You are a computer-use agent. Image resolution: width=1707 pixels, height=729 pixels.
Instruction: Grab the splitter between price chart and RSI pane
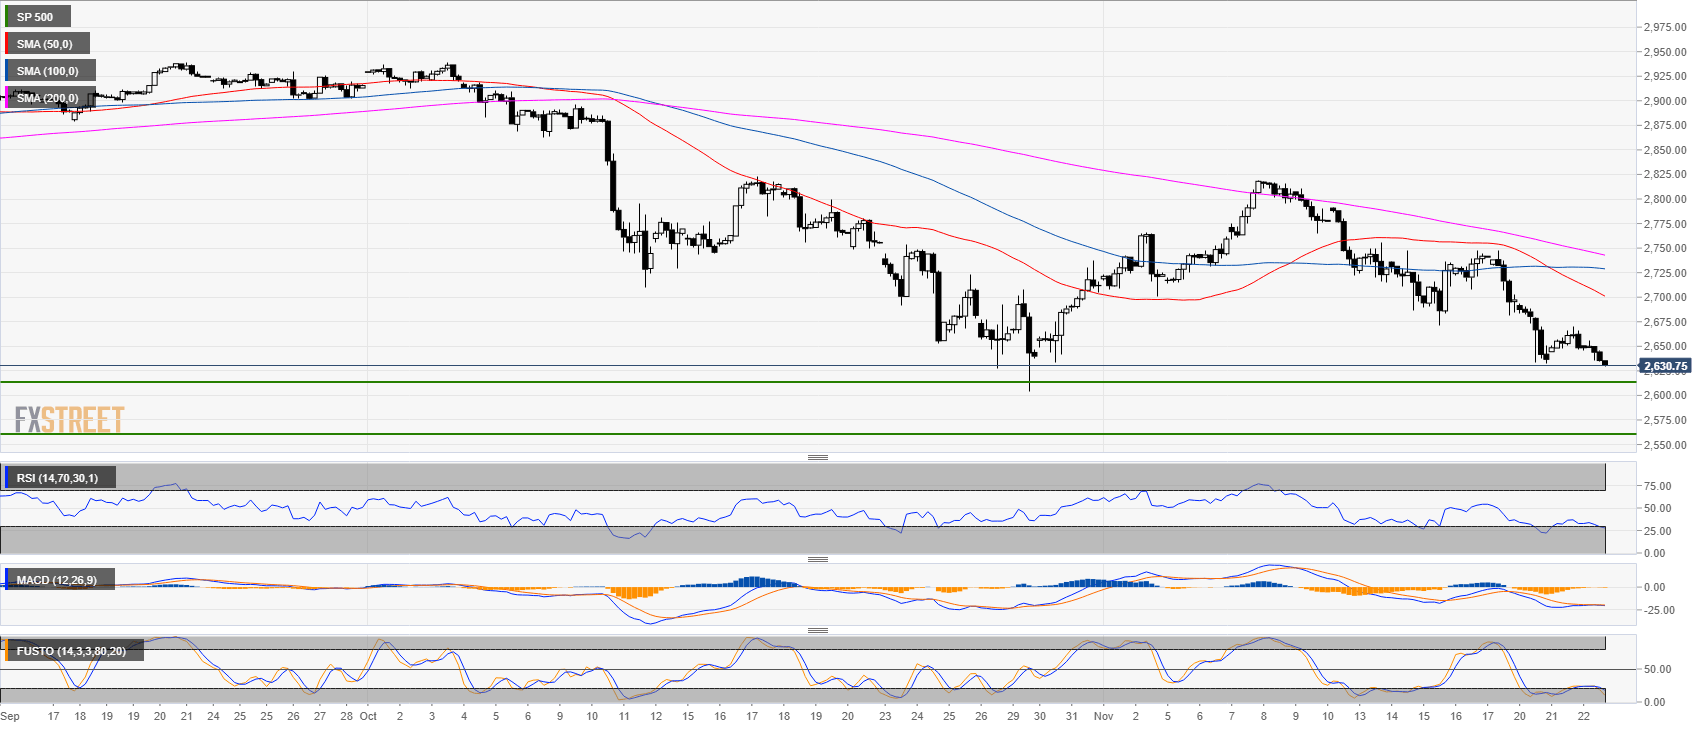tap(818, 457)
